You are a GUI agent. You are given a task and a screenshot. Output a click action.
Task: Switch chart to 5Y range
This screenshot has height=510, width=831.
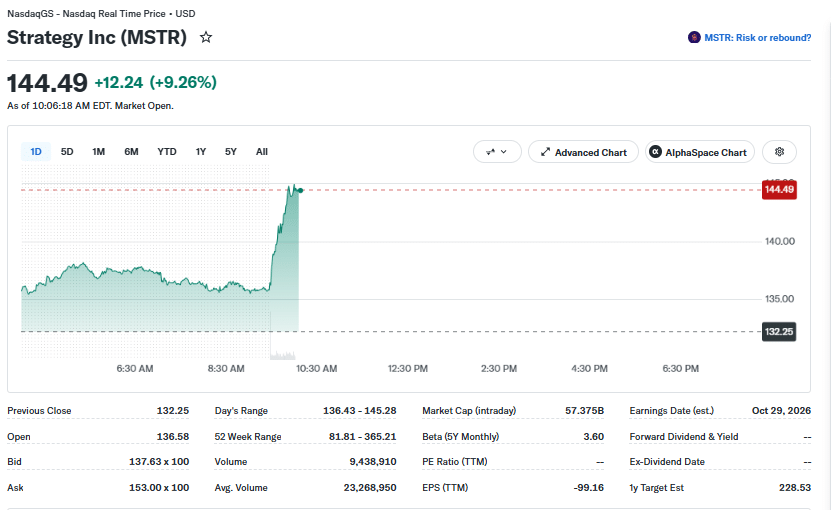pyautogui.click(x=231, y=152)
